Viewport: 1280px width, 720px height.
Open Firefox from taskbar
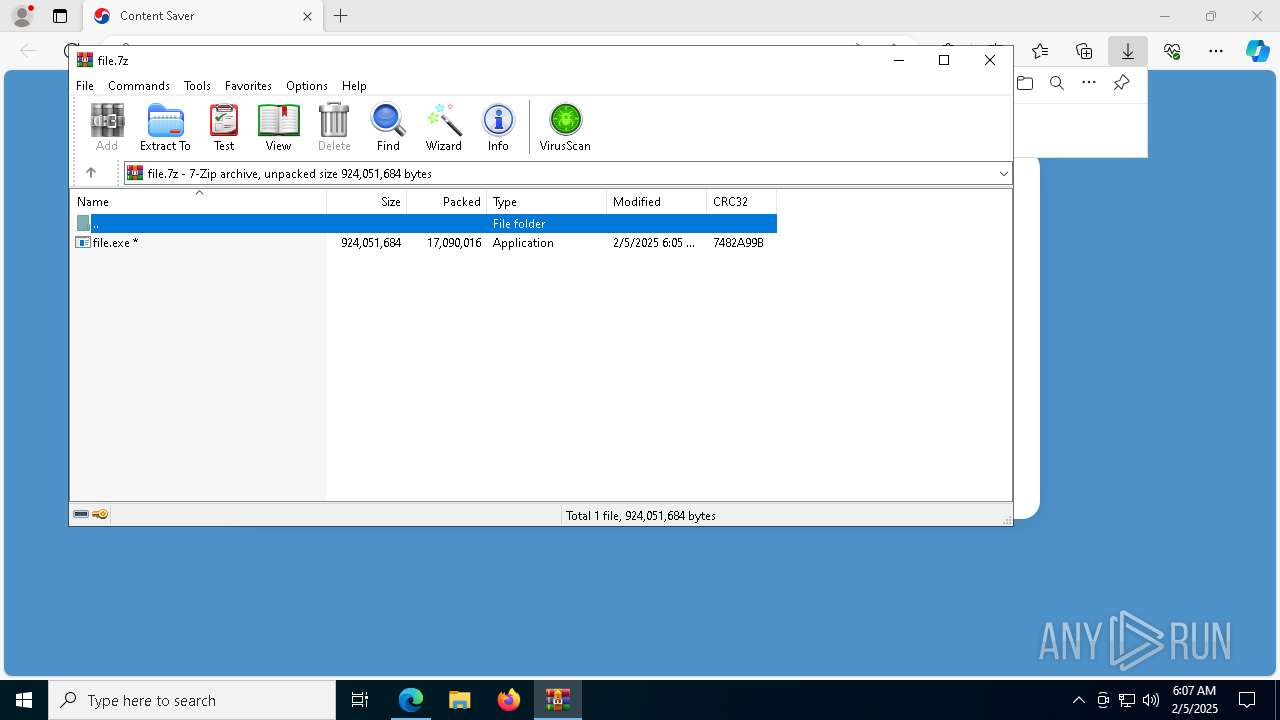tap(509, 700)
